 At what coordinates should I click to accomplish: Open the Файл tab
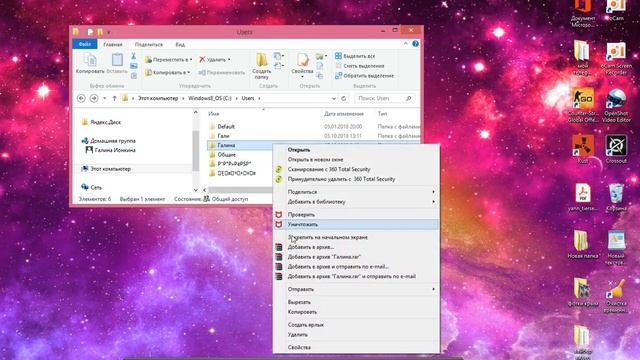click(85, 44)
